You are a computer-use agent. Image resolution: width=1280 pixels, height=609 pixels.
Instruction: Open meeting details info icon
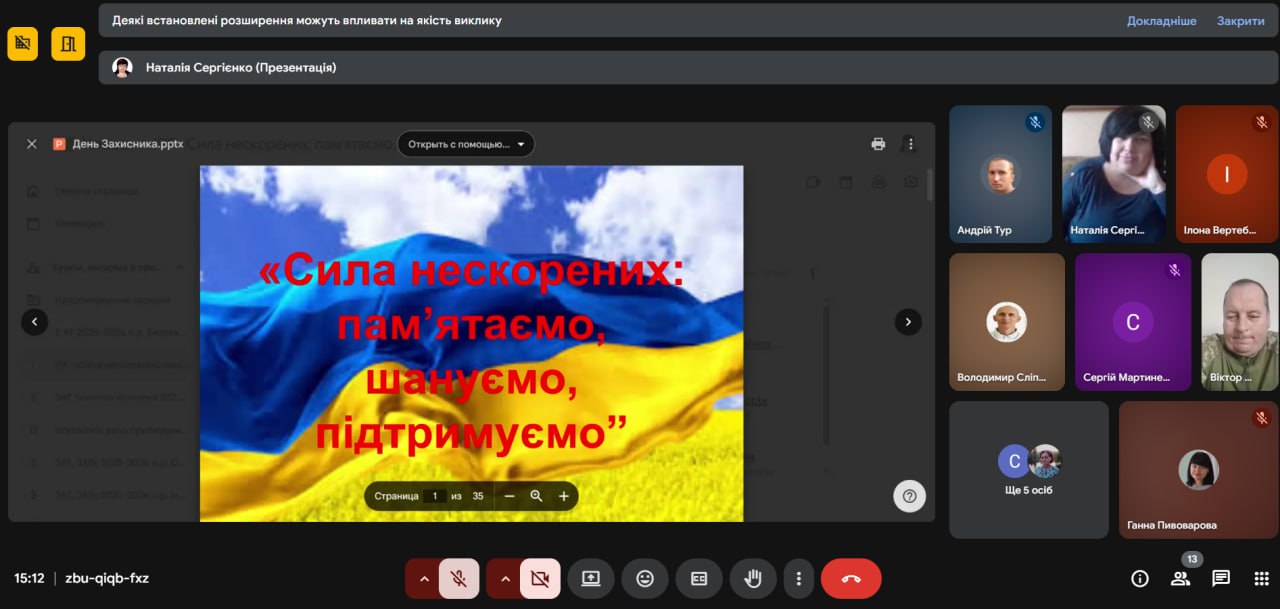coord(1139,578)
